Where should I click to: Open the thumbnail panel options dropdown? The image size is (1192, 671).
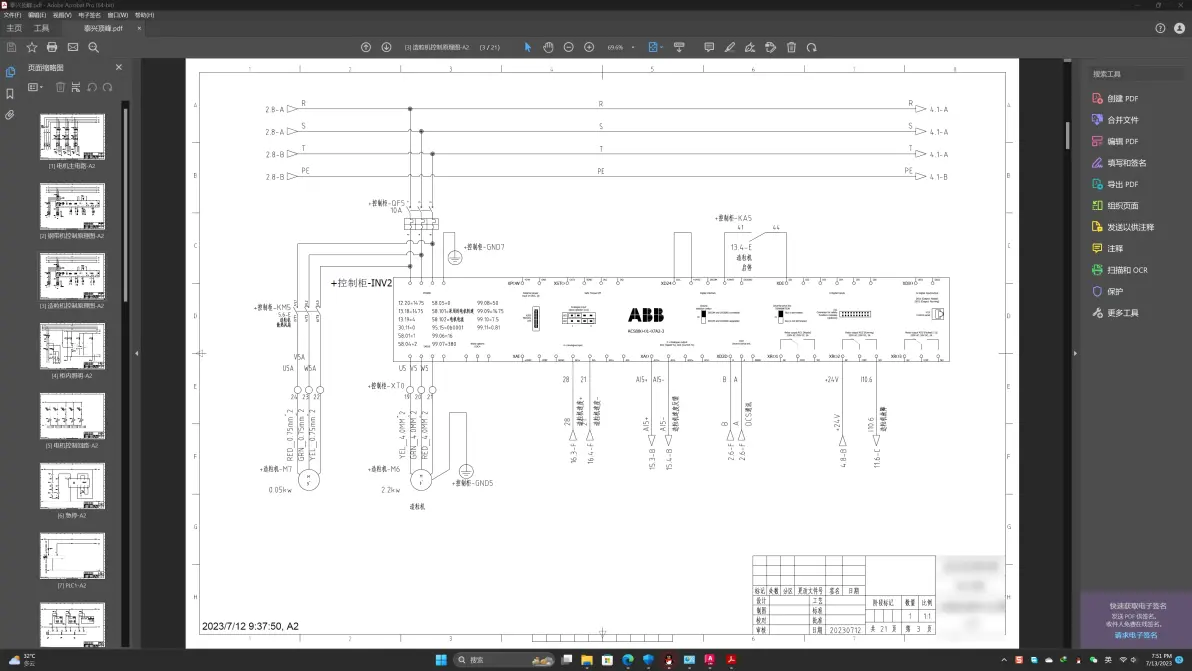[x=35, y=87]
